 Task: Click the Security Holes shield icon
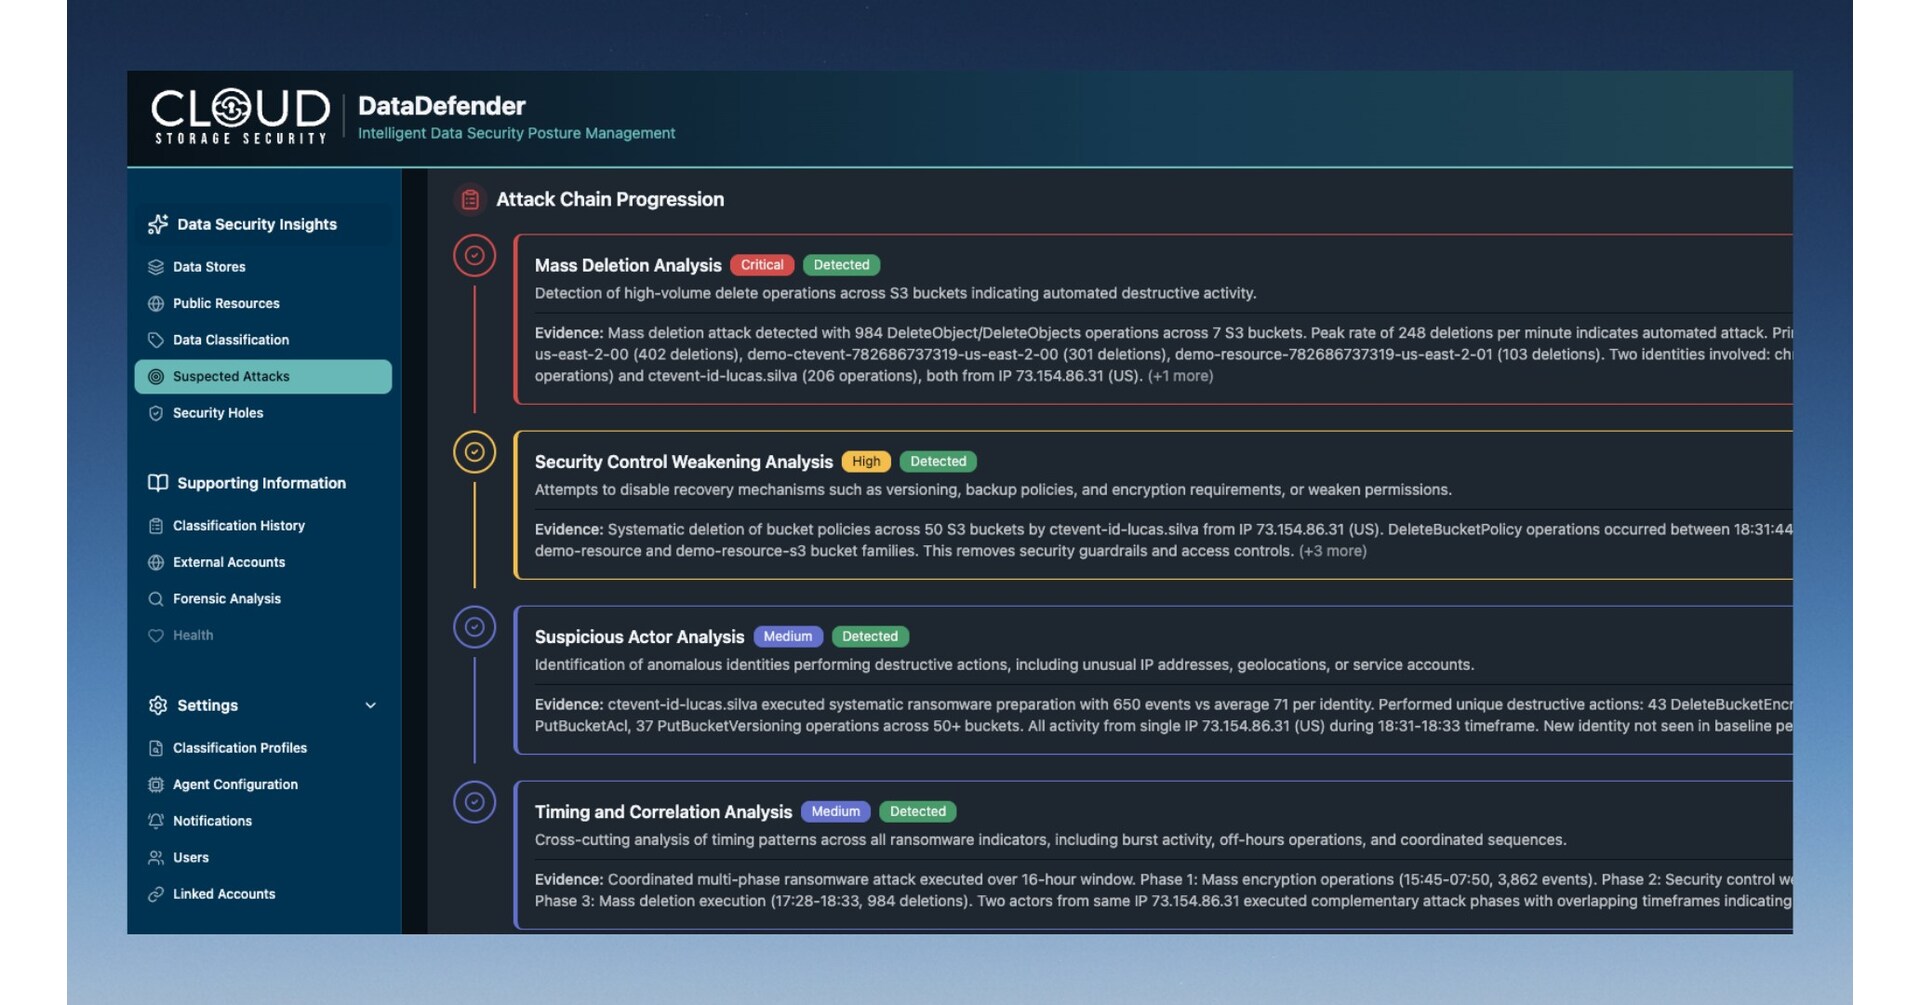click(x=156, y=413)
